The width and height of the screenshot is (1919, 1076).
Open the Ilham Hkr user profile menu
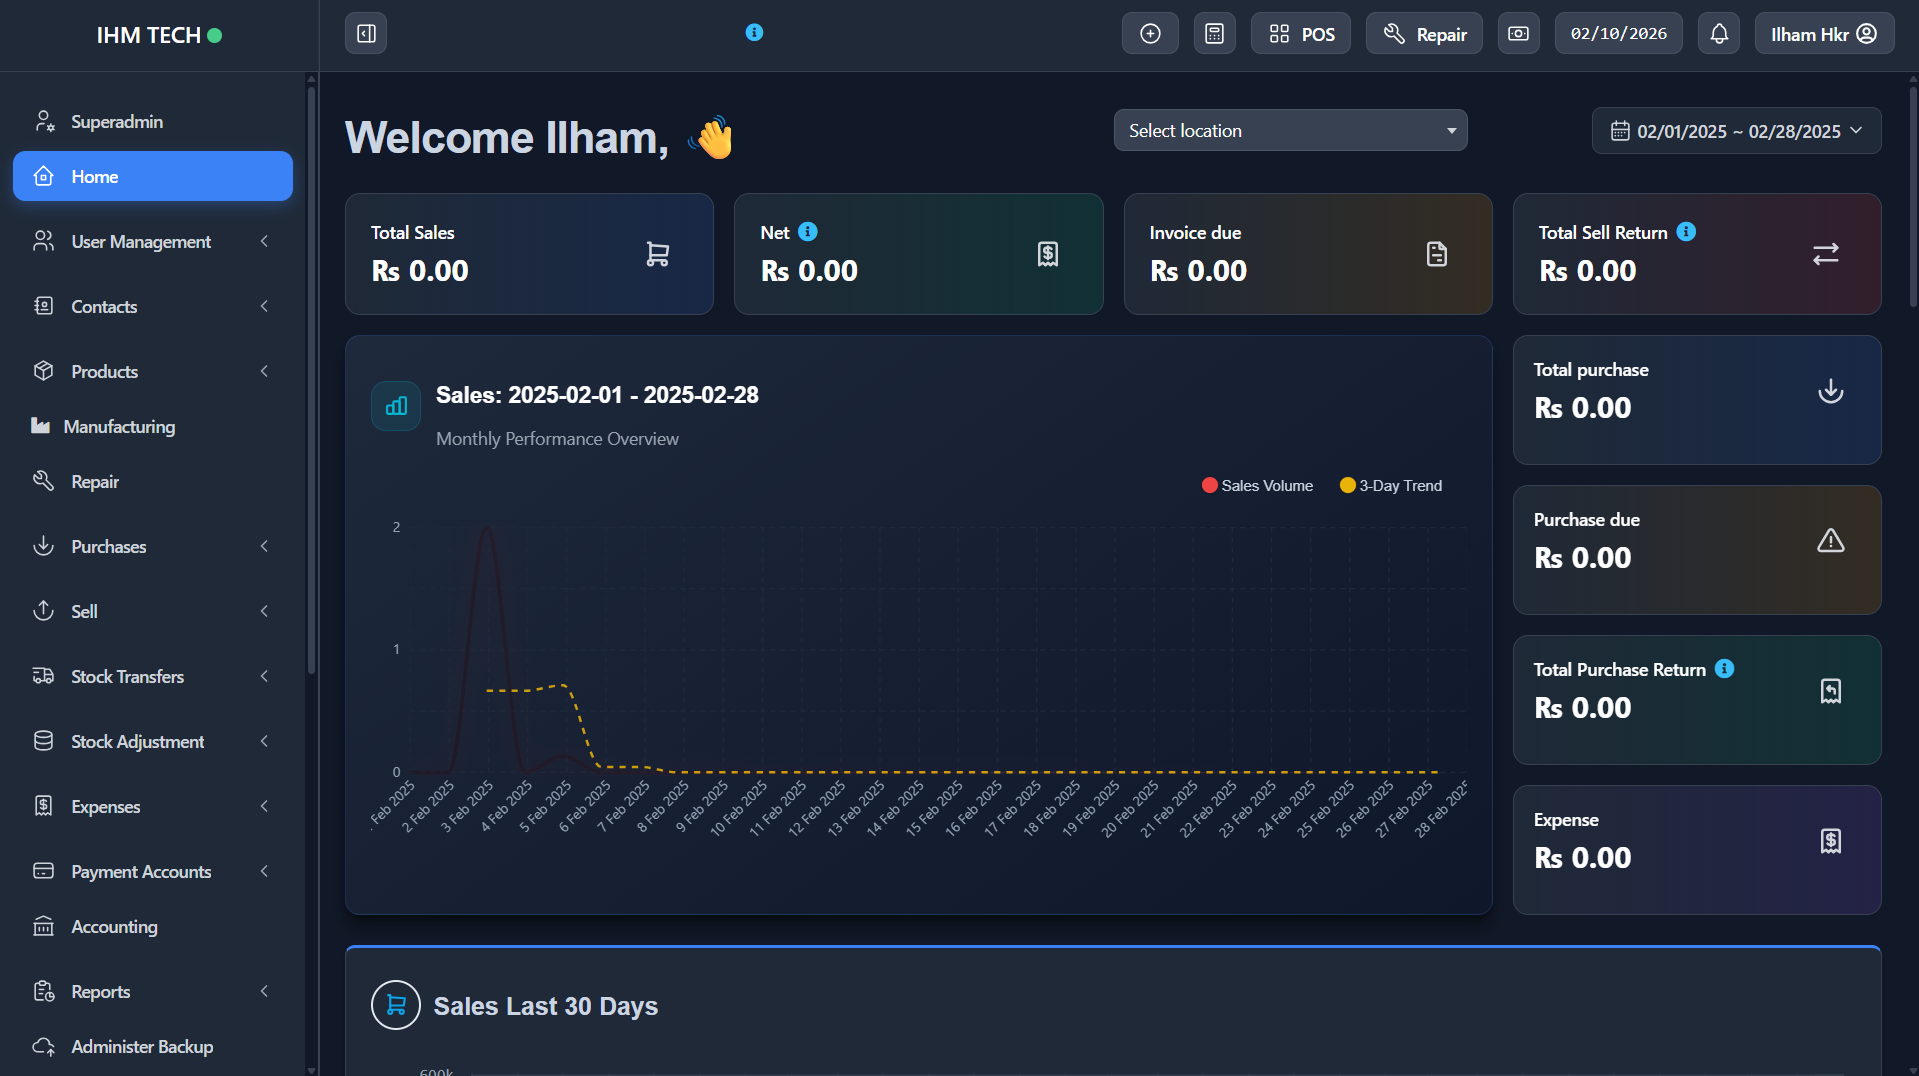(x=1823, y=34)
